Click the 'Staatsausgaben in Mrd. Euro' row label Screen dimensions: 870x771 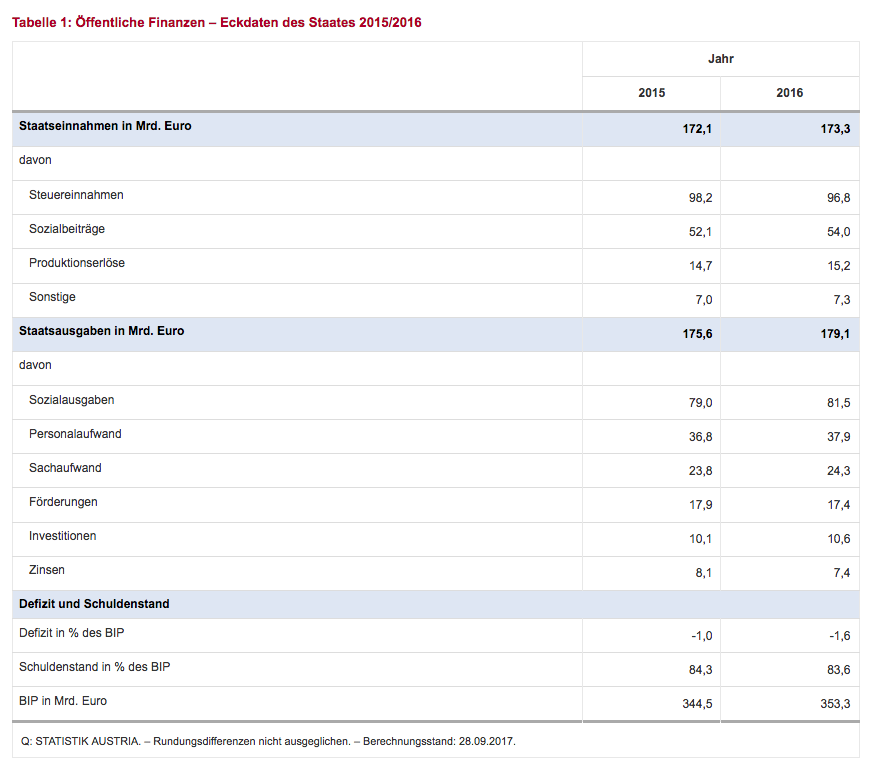click(102, 331)
